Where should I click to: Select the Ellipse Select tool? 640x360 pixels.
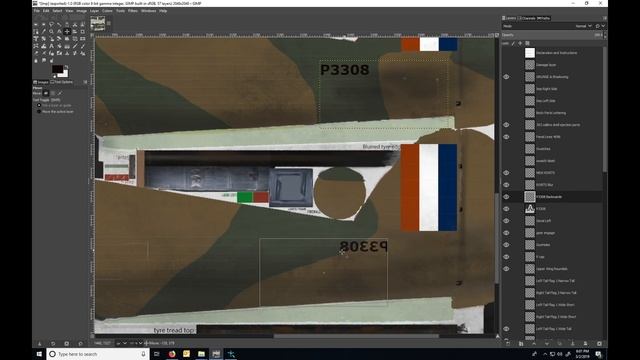44,24
